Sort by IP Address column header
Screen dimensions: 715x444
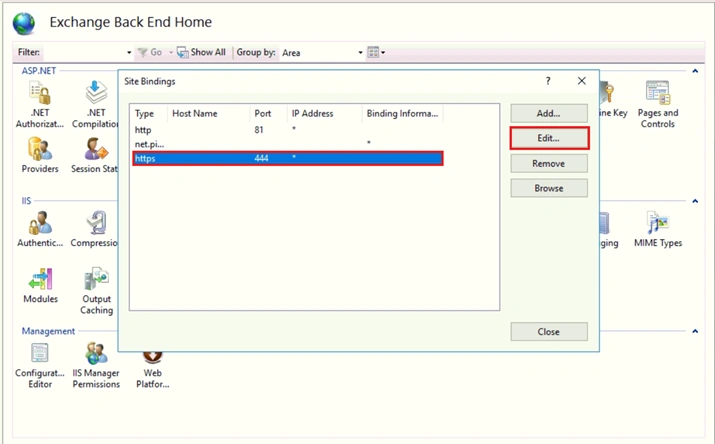(x=324, y=114)
